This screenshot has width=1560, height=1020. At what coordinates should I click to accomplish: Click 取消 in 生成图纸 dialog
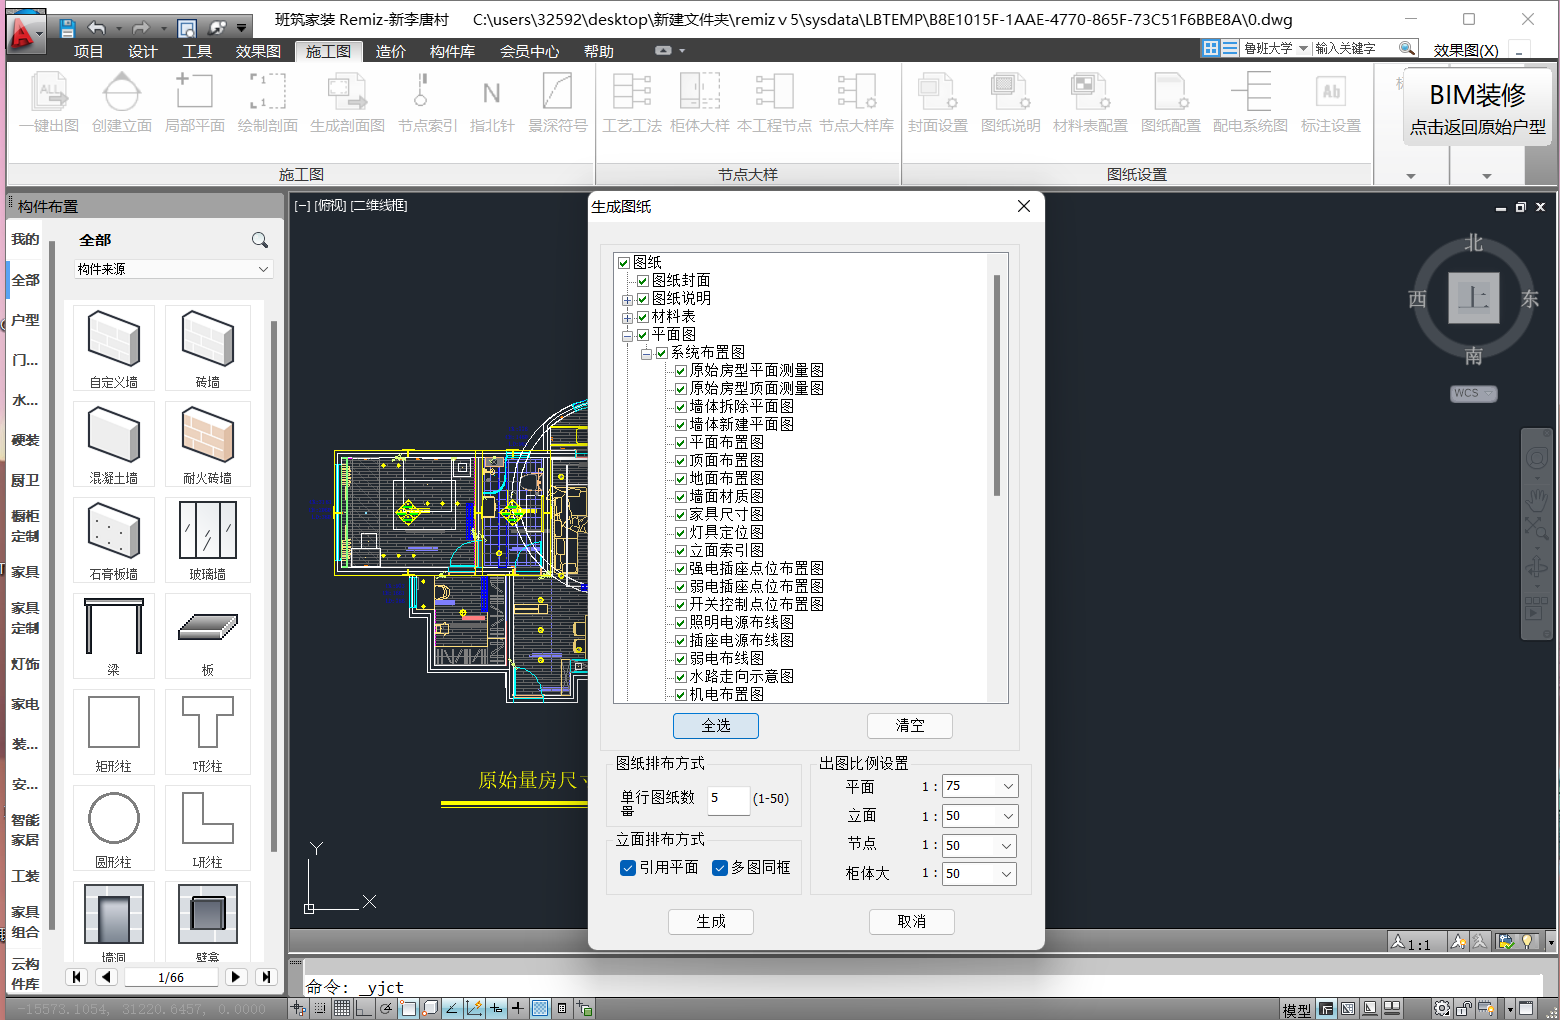coord(912,922)
